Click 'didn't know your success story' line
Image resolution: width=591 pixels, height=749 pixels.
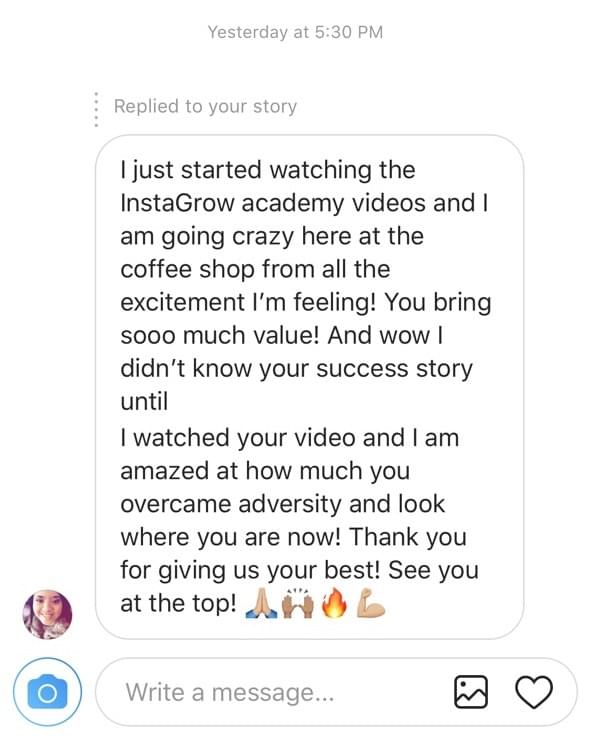pyautogui.click(x=296, y=369)
